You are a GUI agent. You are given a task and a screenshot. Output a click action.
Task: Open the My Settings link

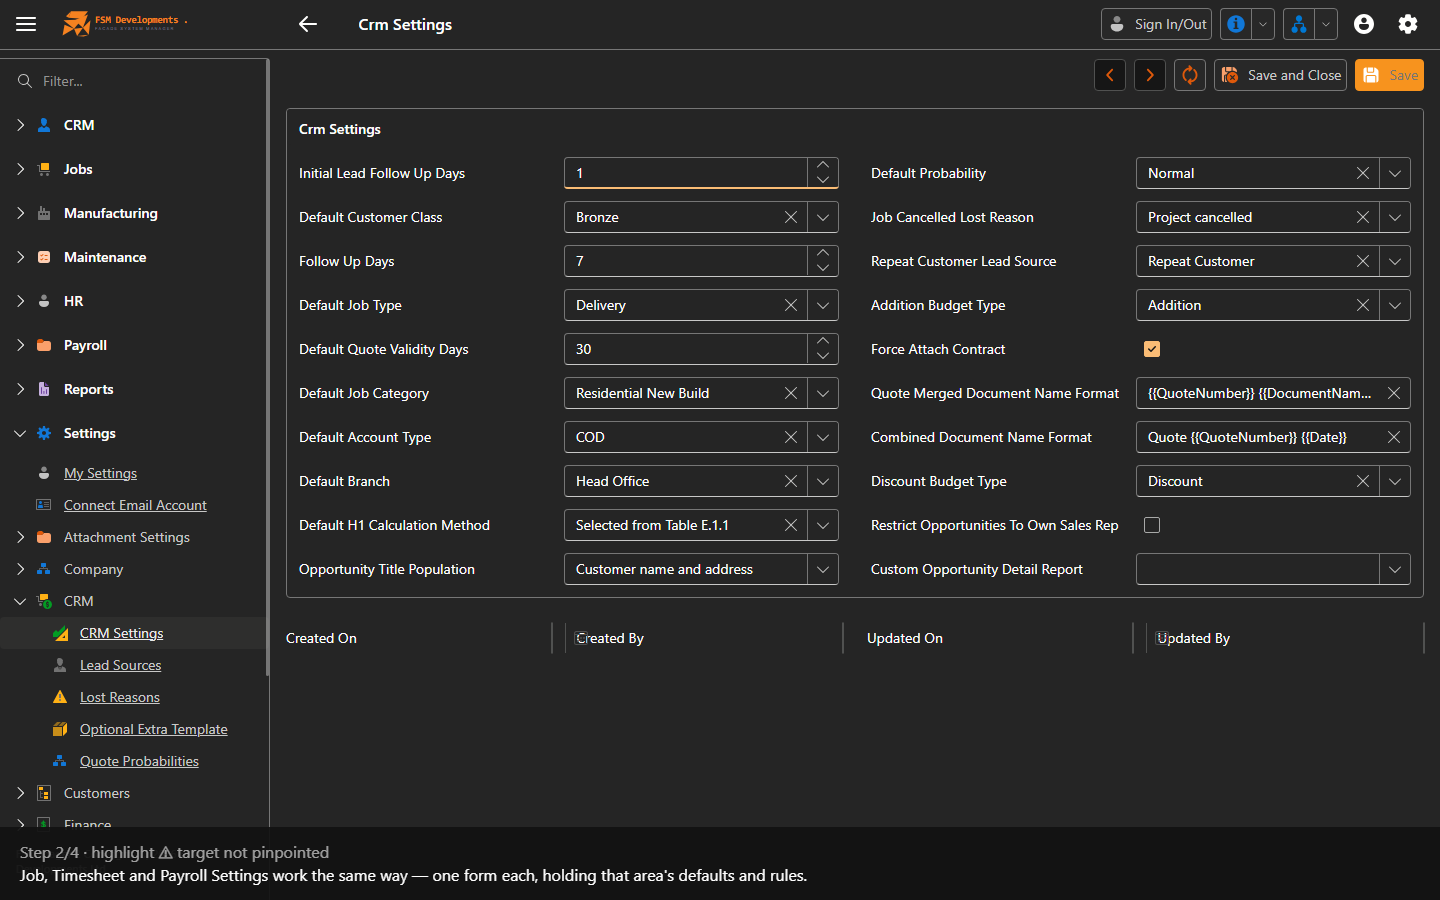click(100, 473)
